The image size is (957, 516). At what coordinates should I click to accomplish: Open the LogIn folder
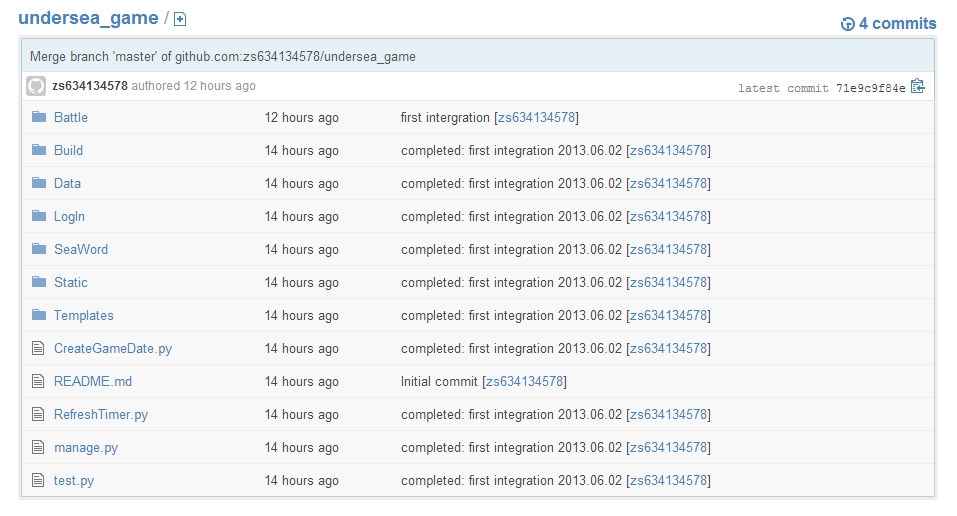[x=69, y=216]
